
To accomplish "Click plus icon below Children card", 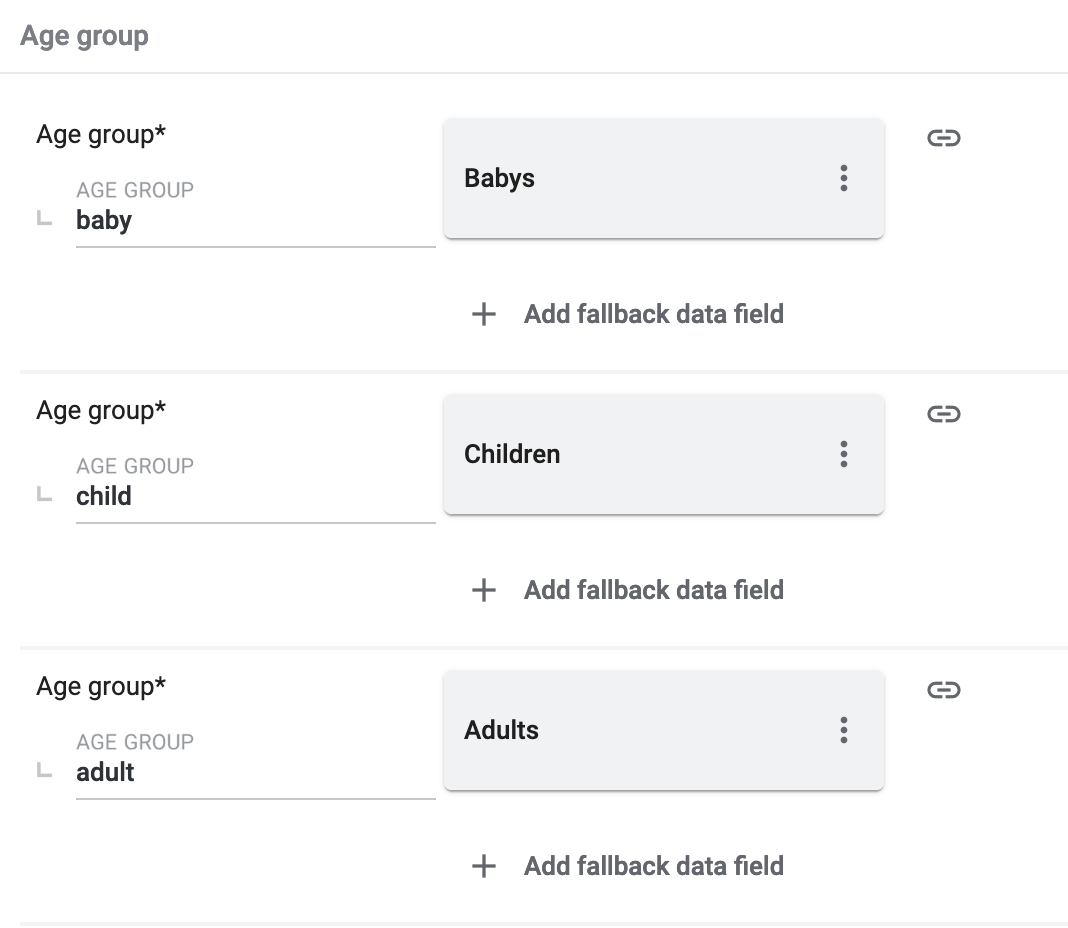I will point(484,590).
